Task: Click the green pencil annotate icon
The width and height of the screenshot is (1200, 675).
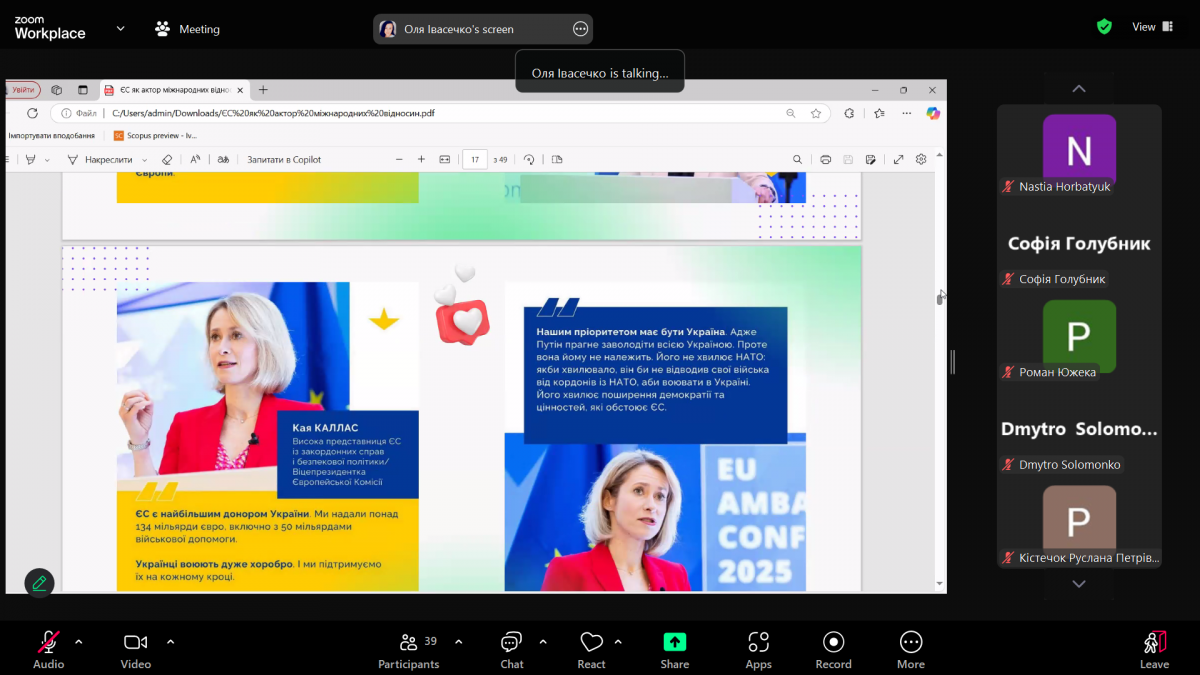Action: 39,582
